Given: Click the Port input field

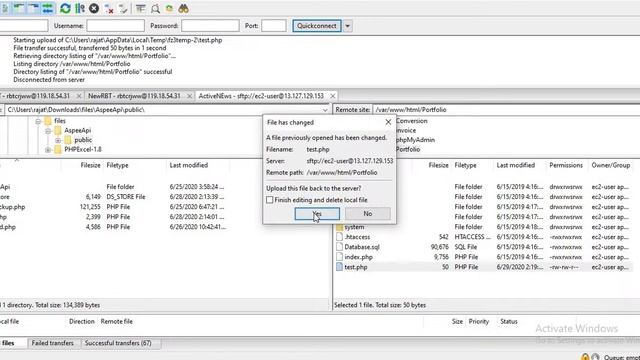Looking at the screenshot, I should pos(274,26).
